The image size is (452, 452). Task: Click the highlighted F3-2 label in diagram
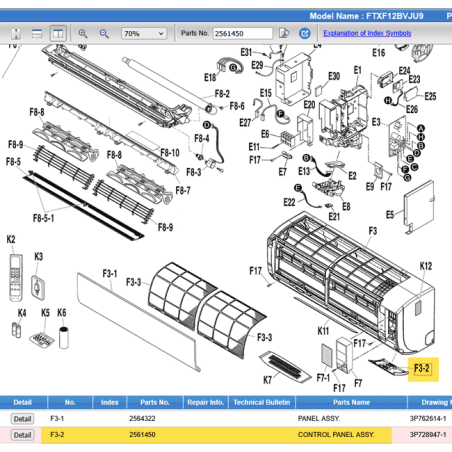[x=423, y=369]
